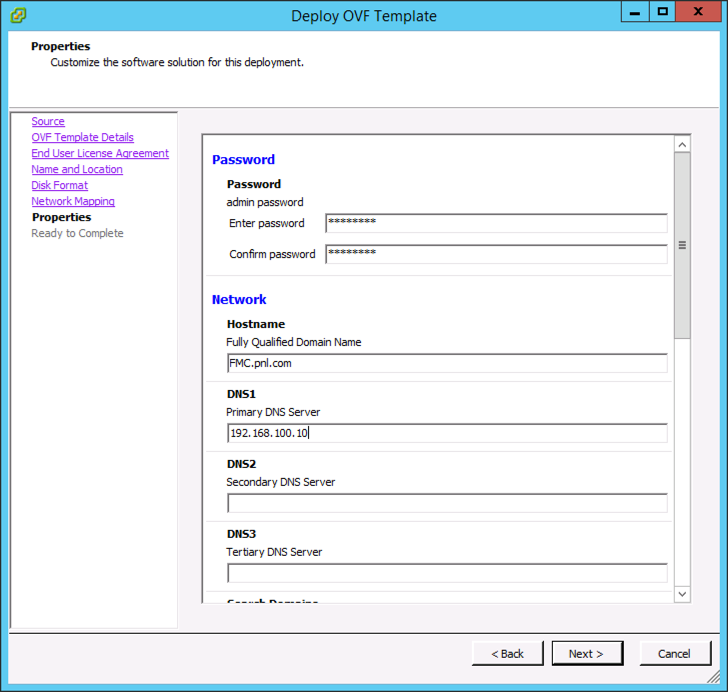Click the DNS3 label

(x=241, y=534)
